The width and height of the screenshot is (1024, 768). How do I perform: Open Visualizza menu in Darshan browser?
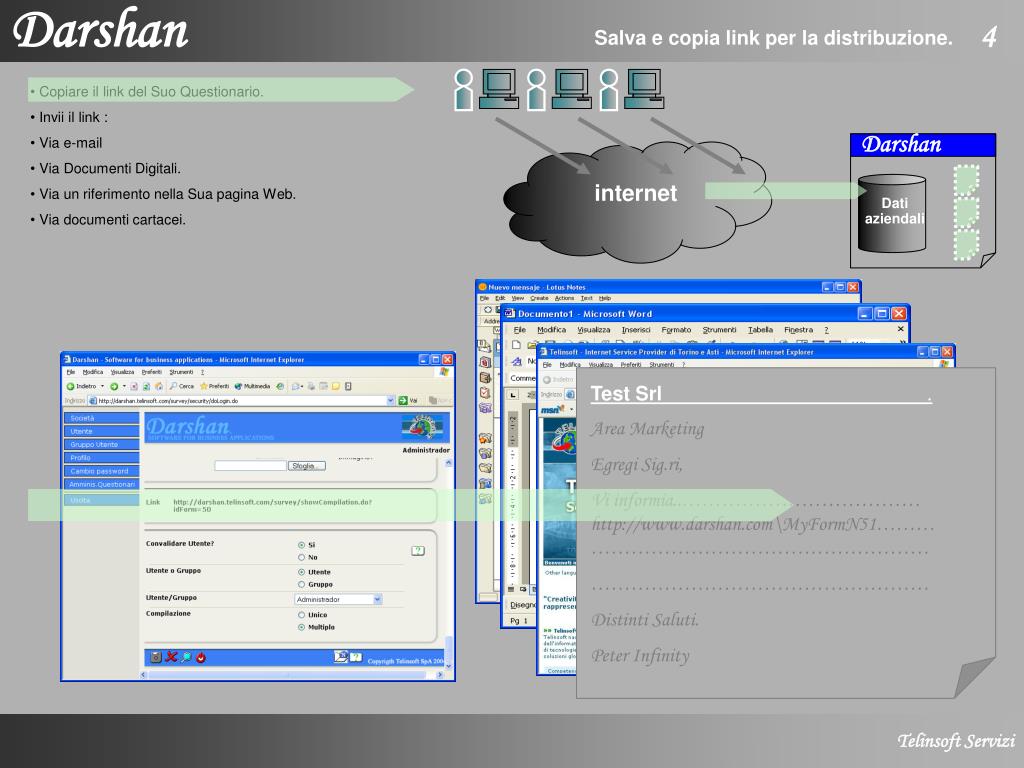(123, 372)
